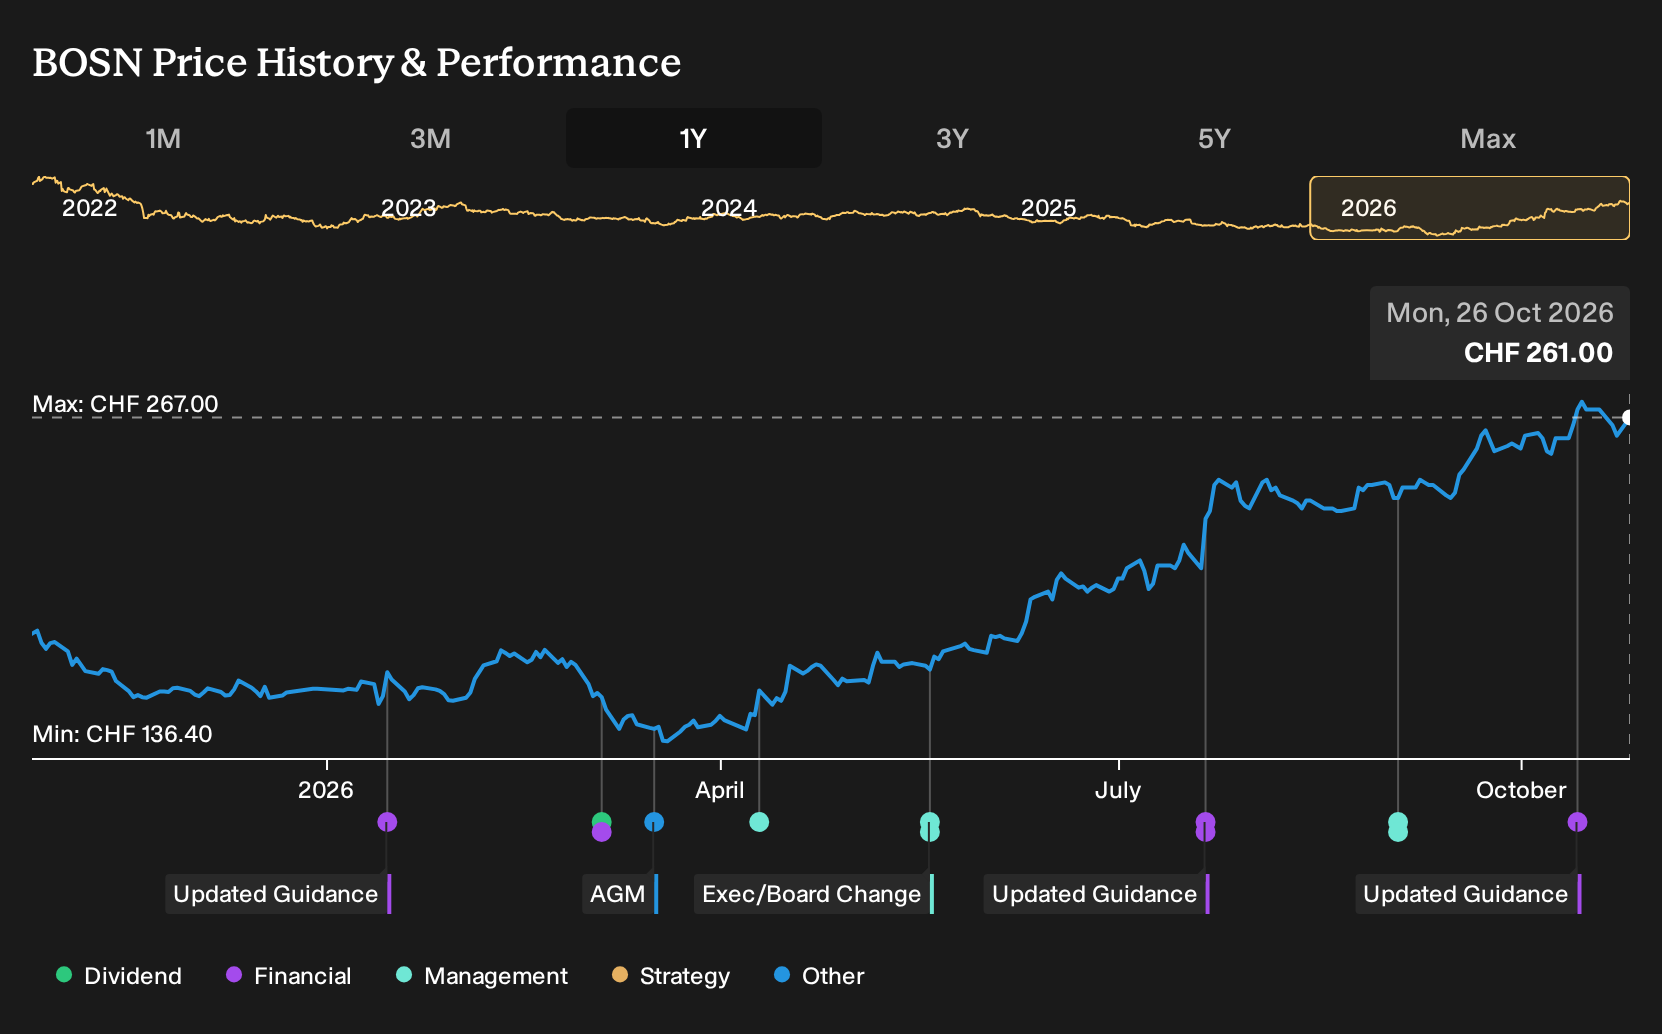Select the purple Financial marker near the 2026 axis label
Viewport: 1662px width, 1034px height.
tap(387, 822)
